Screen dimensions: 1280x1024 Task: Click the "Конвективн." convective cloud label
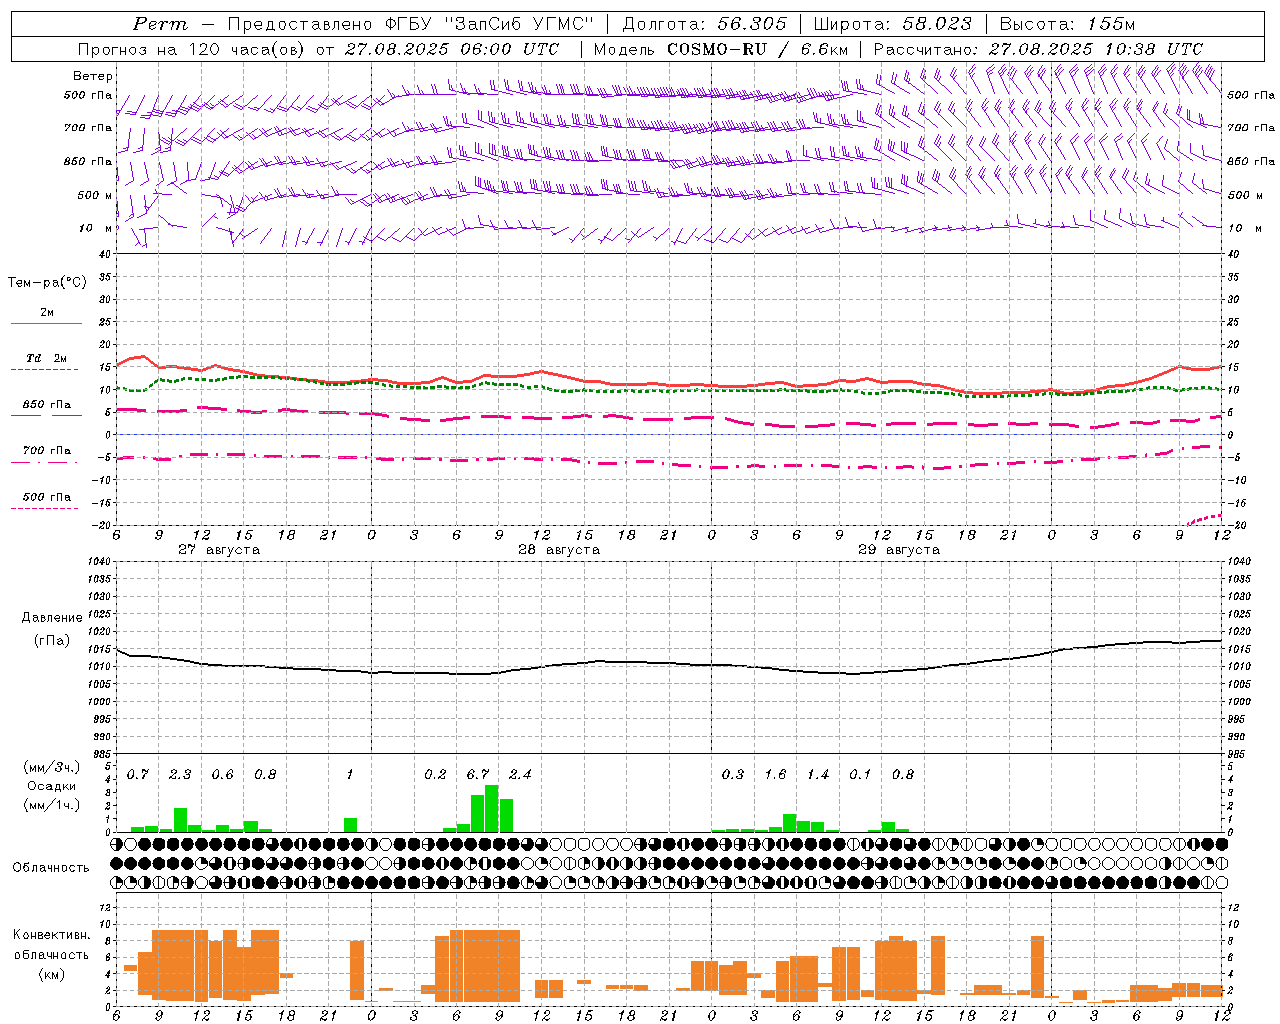tap(52, 935)
